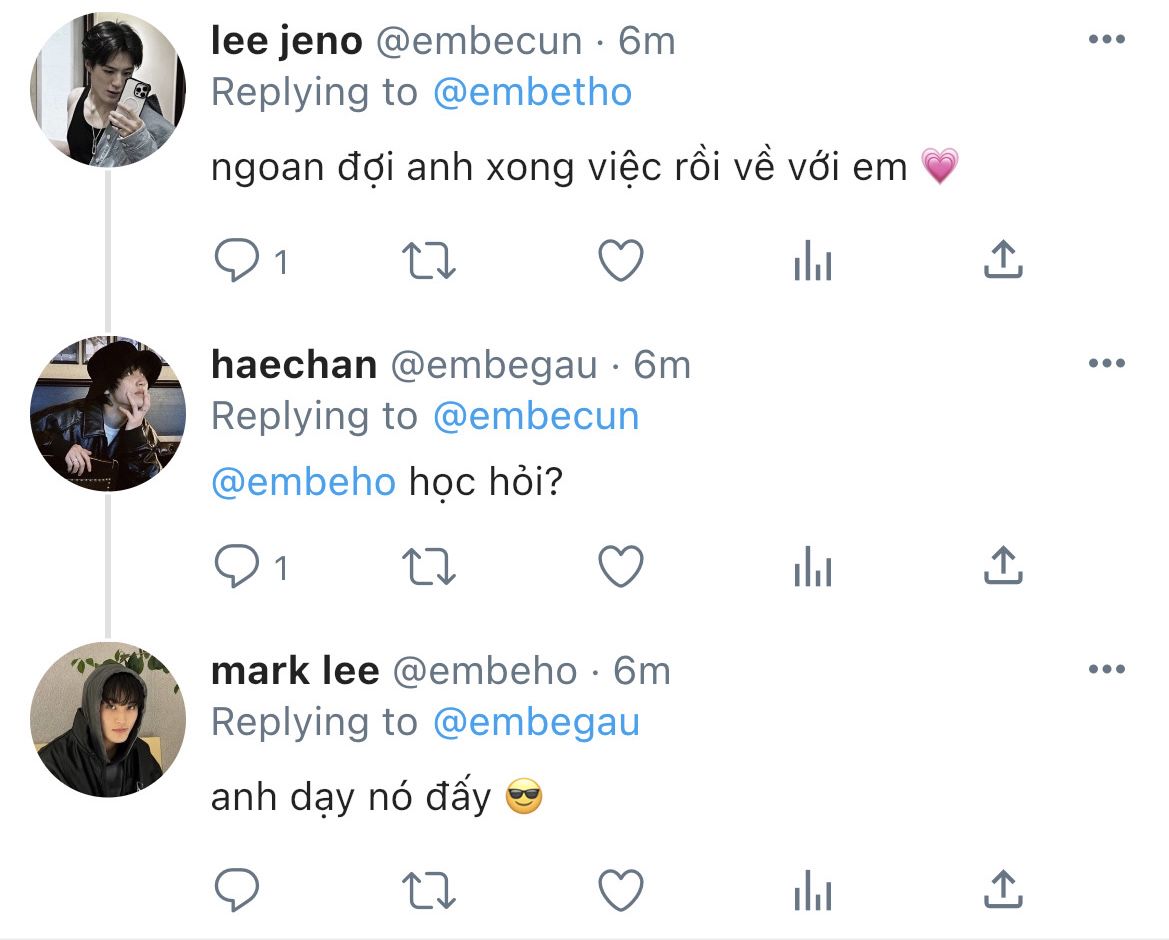View analytics for mark lee's tweet
Image resolution: width=1169 pixels, height=940 pixels.
[x=812, y=890]
